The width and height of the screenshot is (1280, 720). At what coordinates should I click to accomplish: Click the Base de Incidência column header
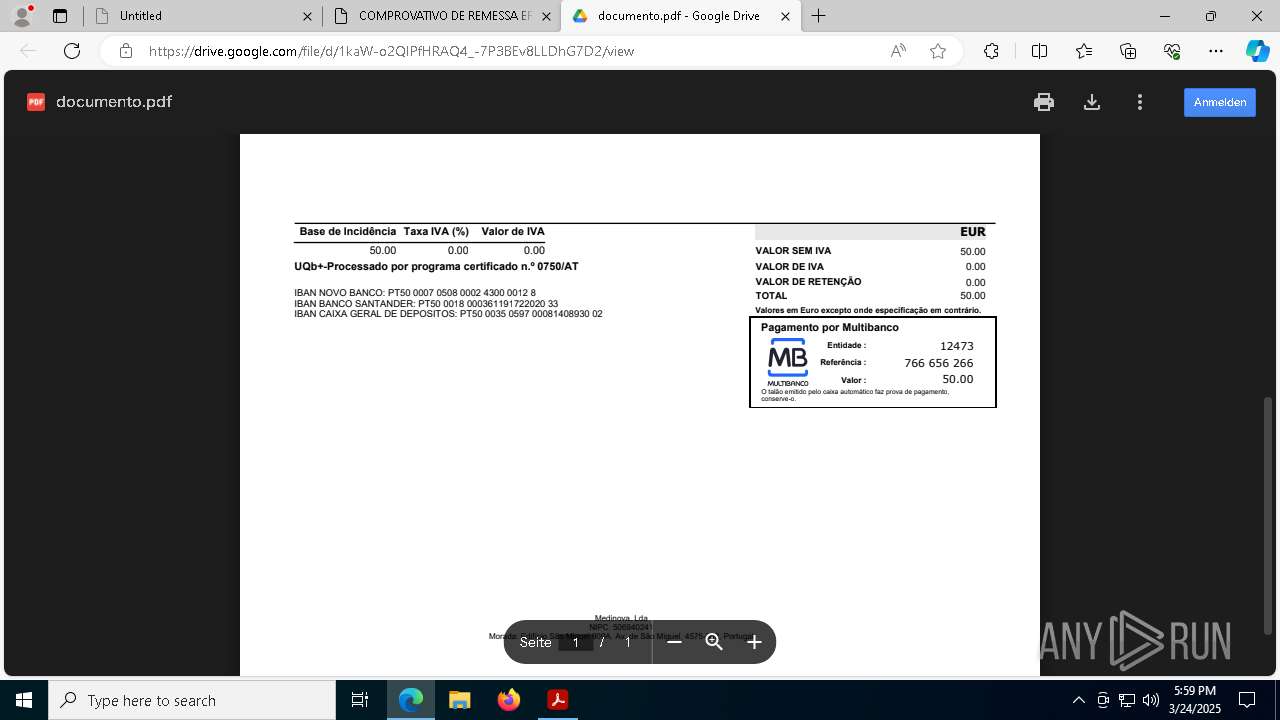click(x=347, y=232)
